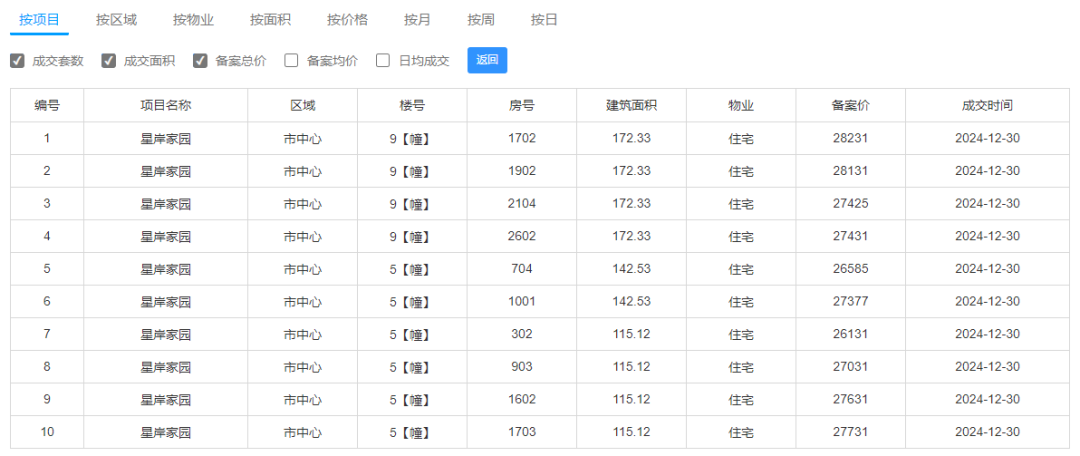
Task: Open the 按物业 tab
Action: coord(194,20)
